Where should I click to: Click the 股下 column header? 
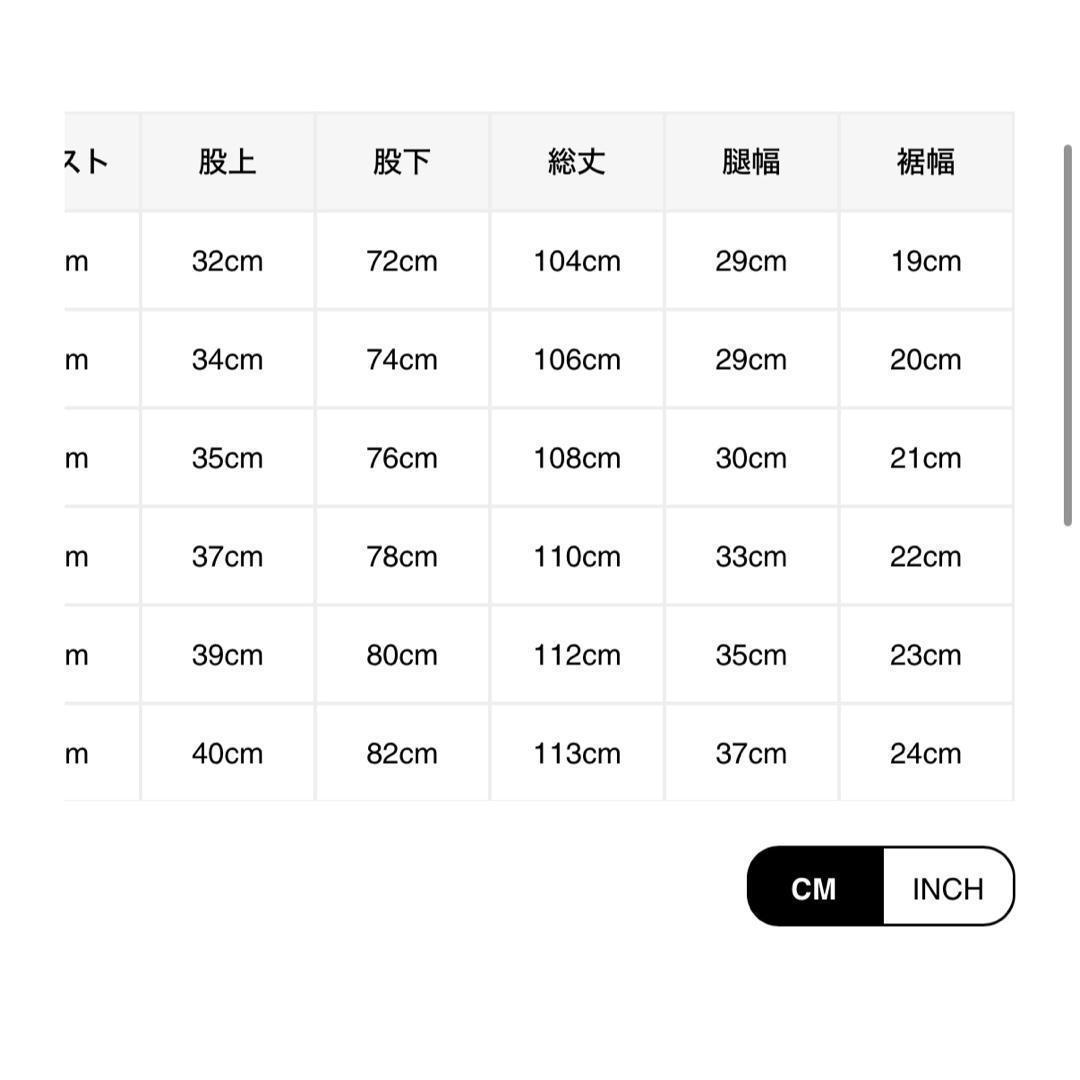point(402,162)
